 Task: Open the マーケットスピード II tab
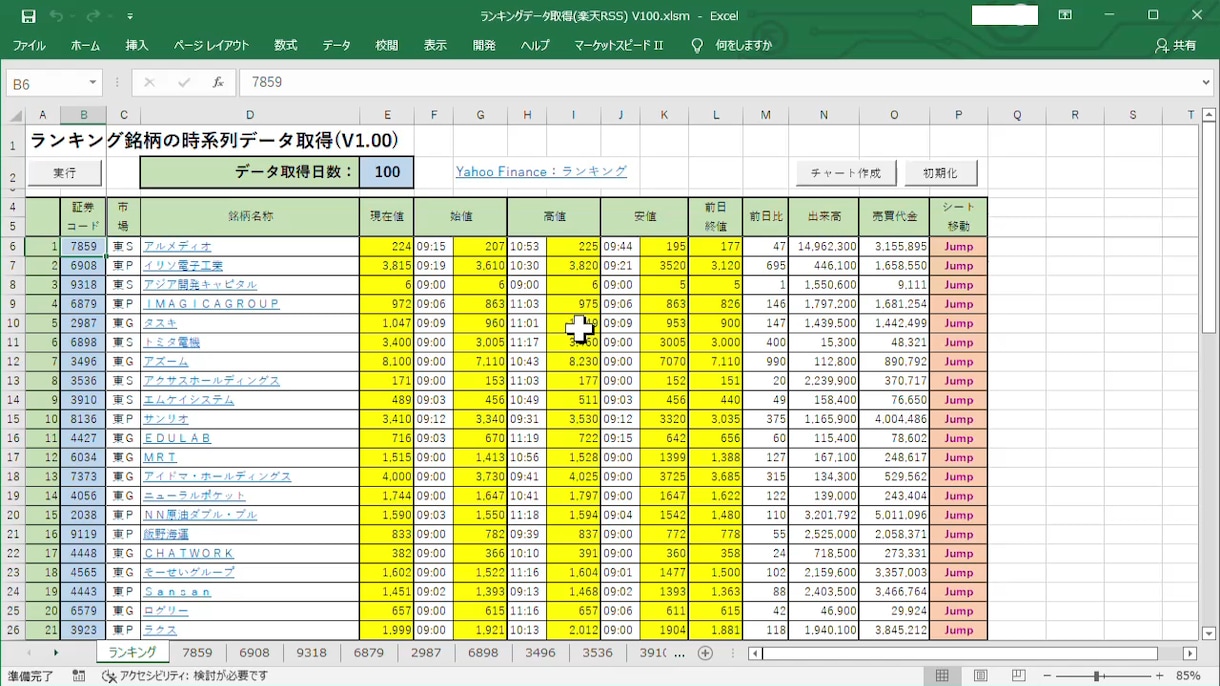[619, 46]
